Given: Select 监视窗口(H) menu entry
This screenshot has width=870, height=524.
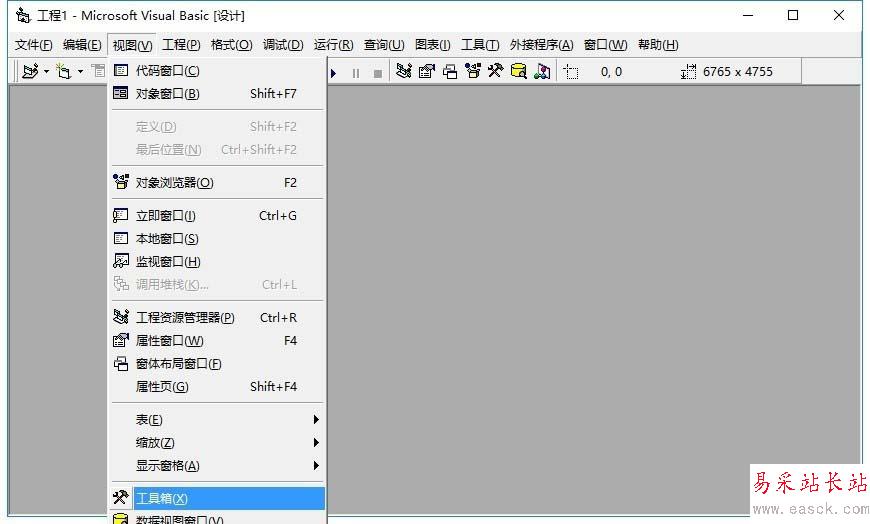Looking at the screenshot, I should click(217, 261).
